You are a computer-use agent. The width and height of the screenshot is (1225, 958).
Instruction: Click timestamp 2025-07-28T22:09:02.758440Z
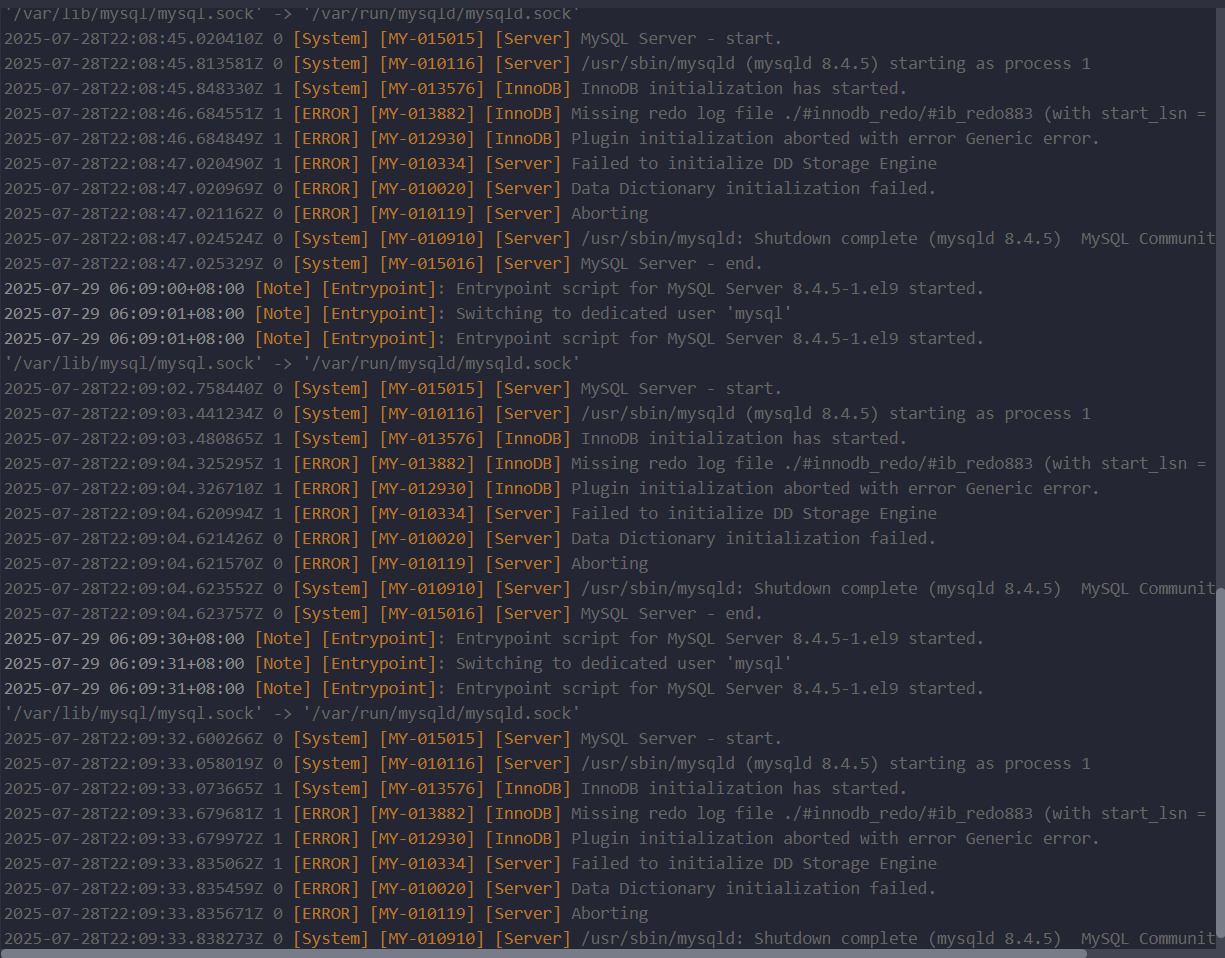click(134, 388)
